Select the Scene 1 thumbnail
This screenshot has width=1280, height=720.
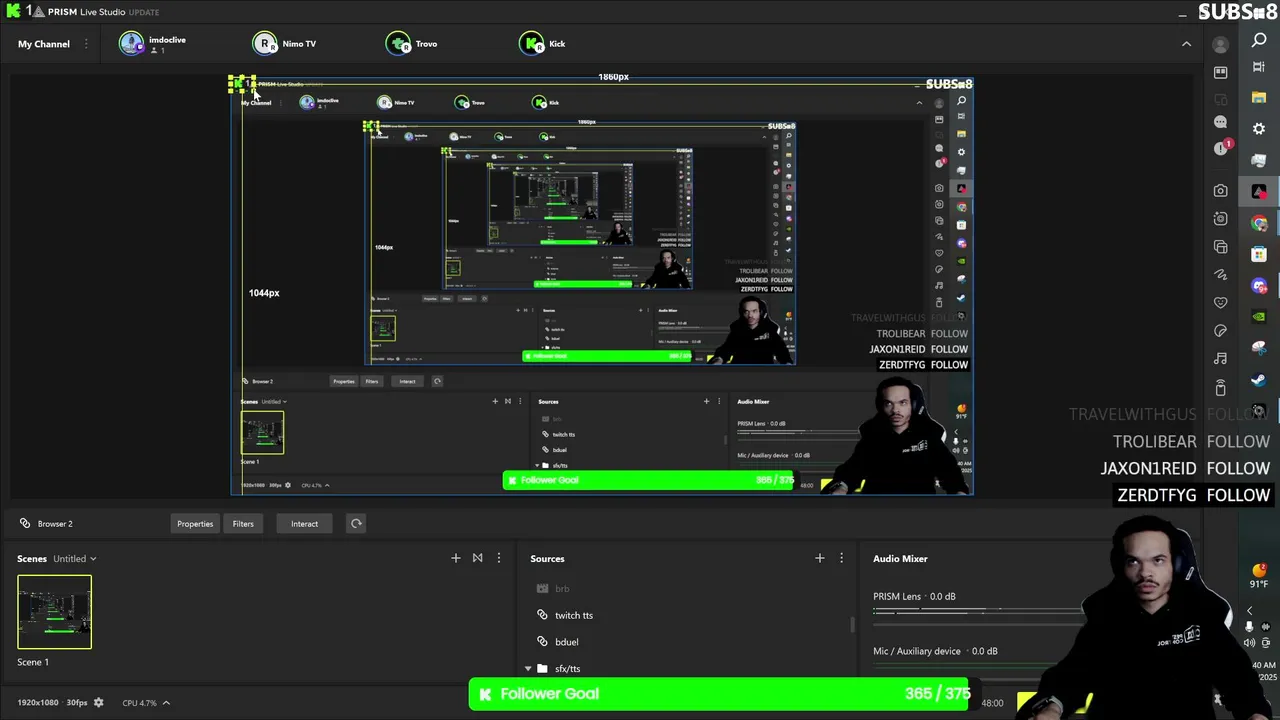tap(54, 612)
